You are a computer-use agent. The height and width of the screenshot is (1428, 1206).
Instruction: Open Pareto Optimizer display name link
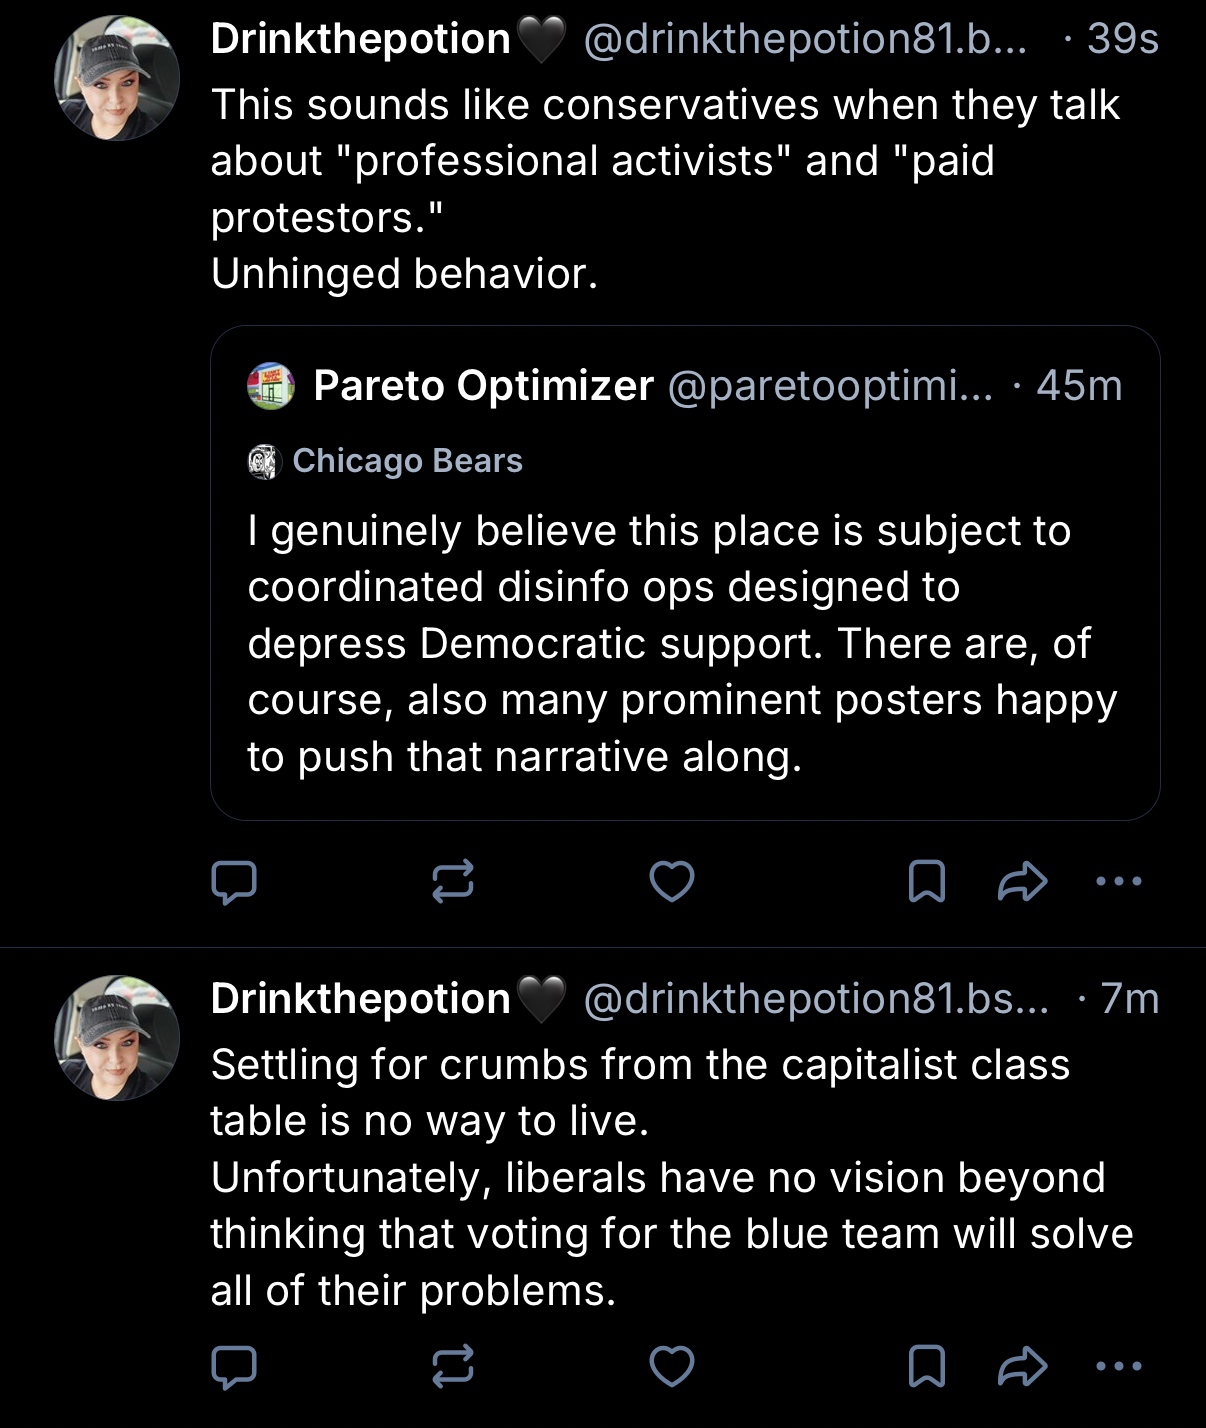(x=483, y=386)
